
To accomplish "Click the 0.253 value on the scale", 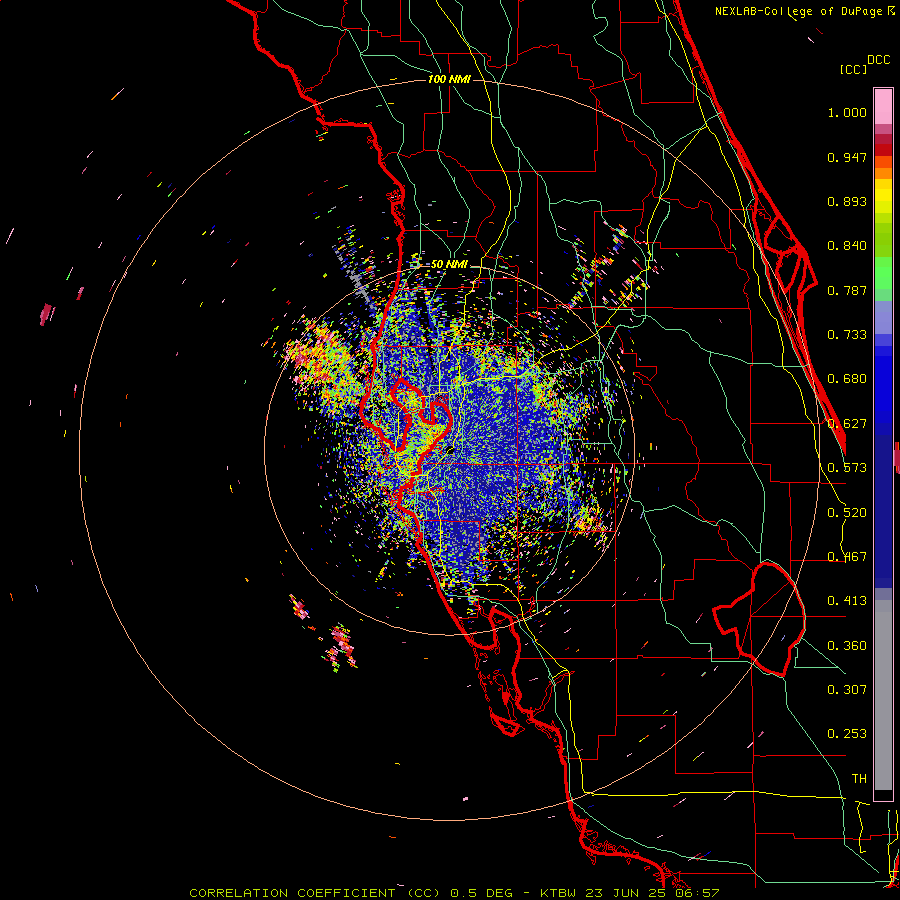I will click(x=847, y=734).
